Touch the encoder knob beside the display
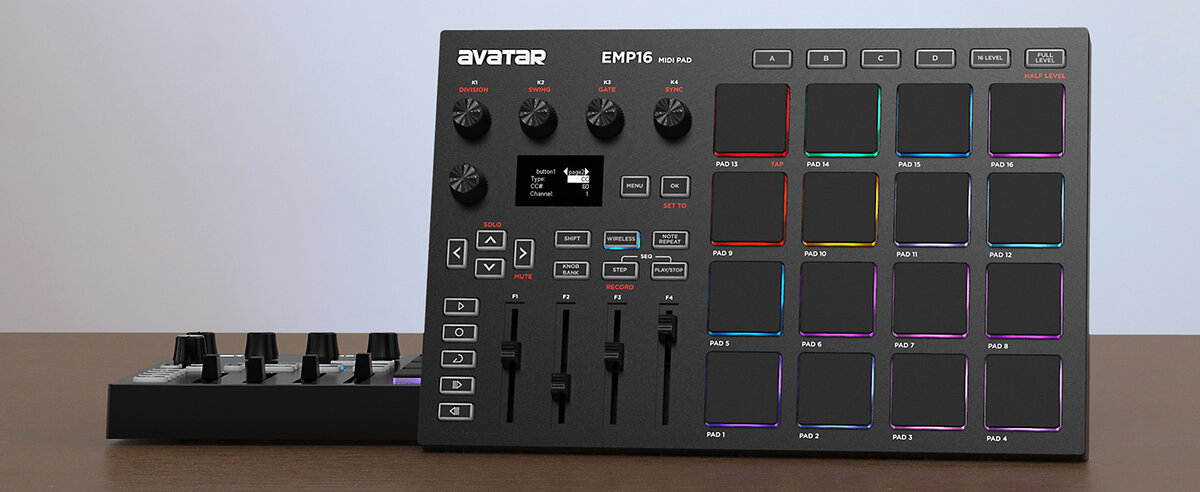The image size is (1200, 492). click(468, 183)
